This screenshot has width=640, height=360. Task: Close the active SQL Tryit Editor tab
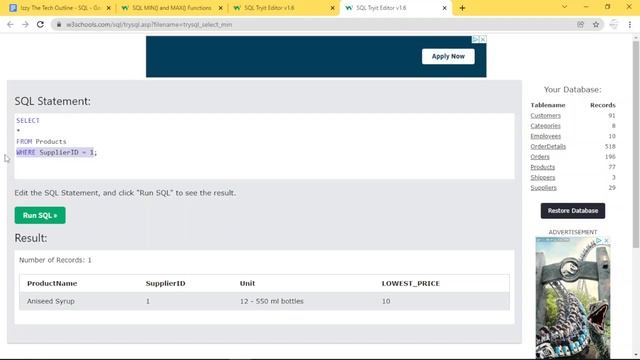pos(444,8)
